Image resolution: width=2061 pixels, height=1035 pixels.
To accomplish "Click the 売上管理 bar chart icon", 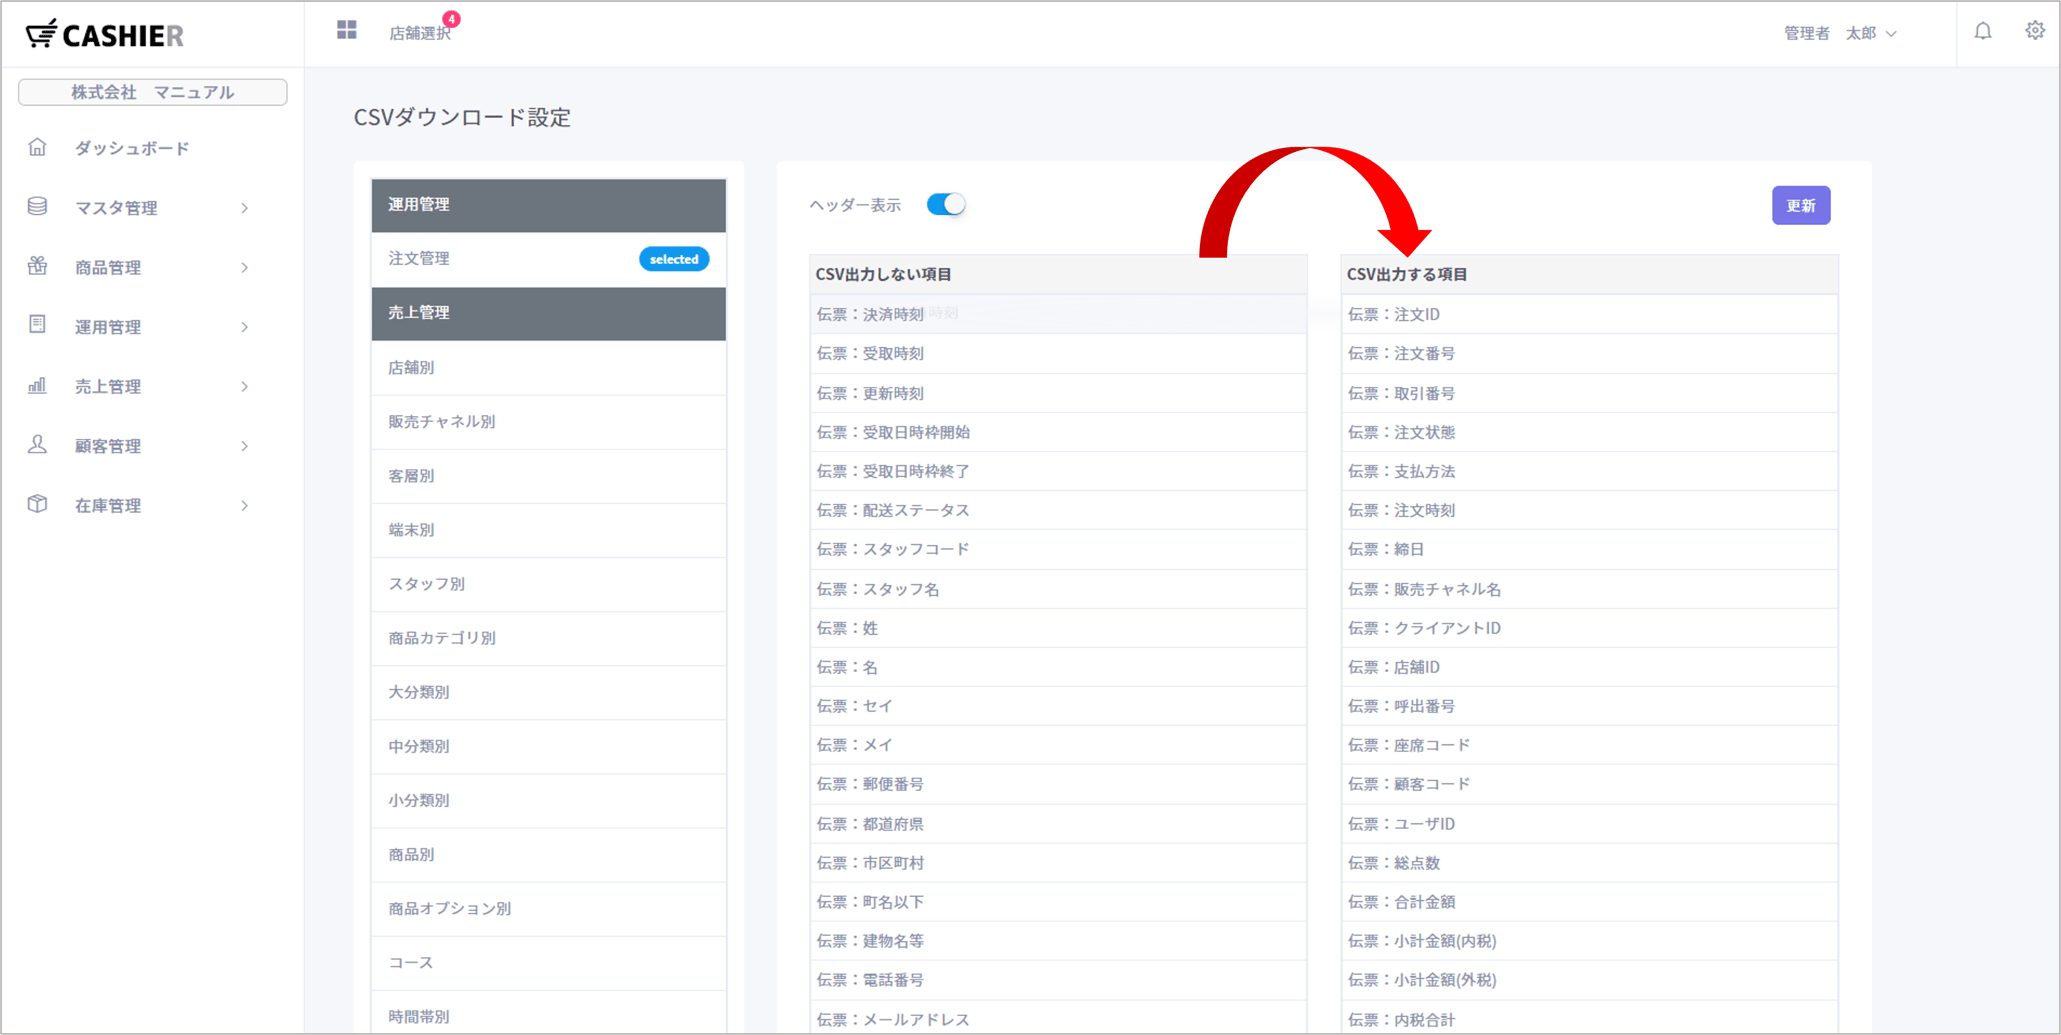I will point(37,386).
